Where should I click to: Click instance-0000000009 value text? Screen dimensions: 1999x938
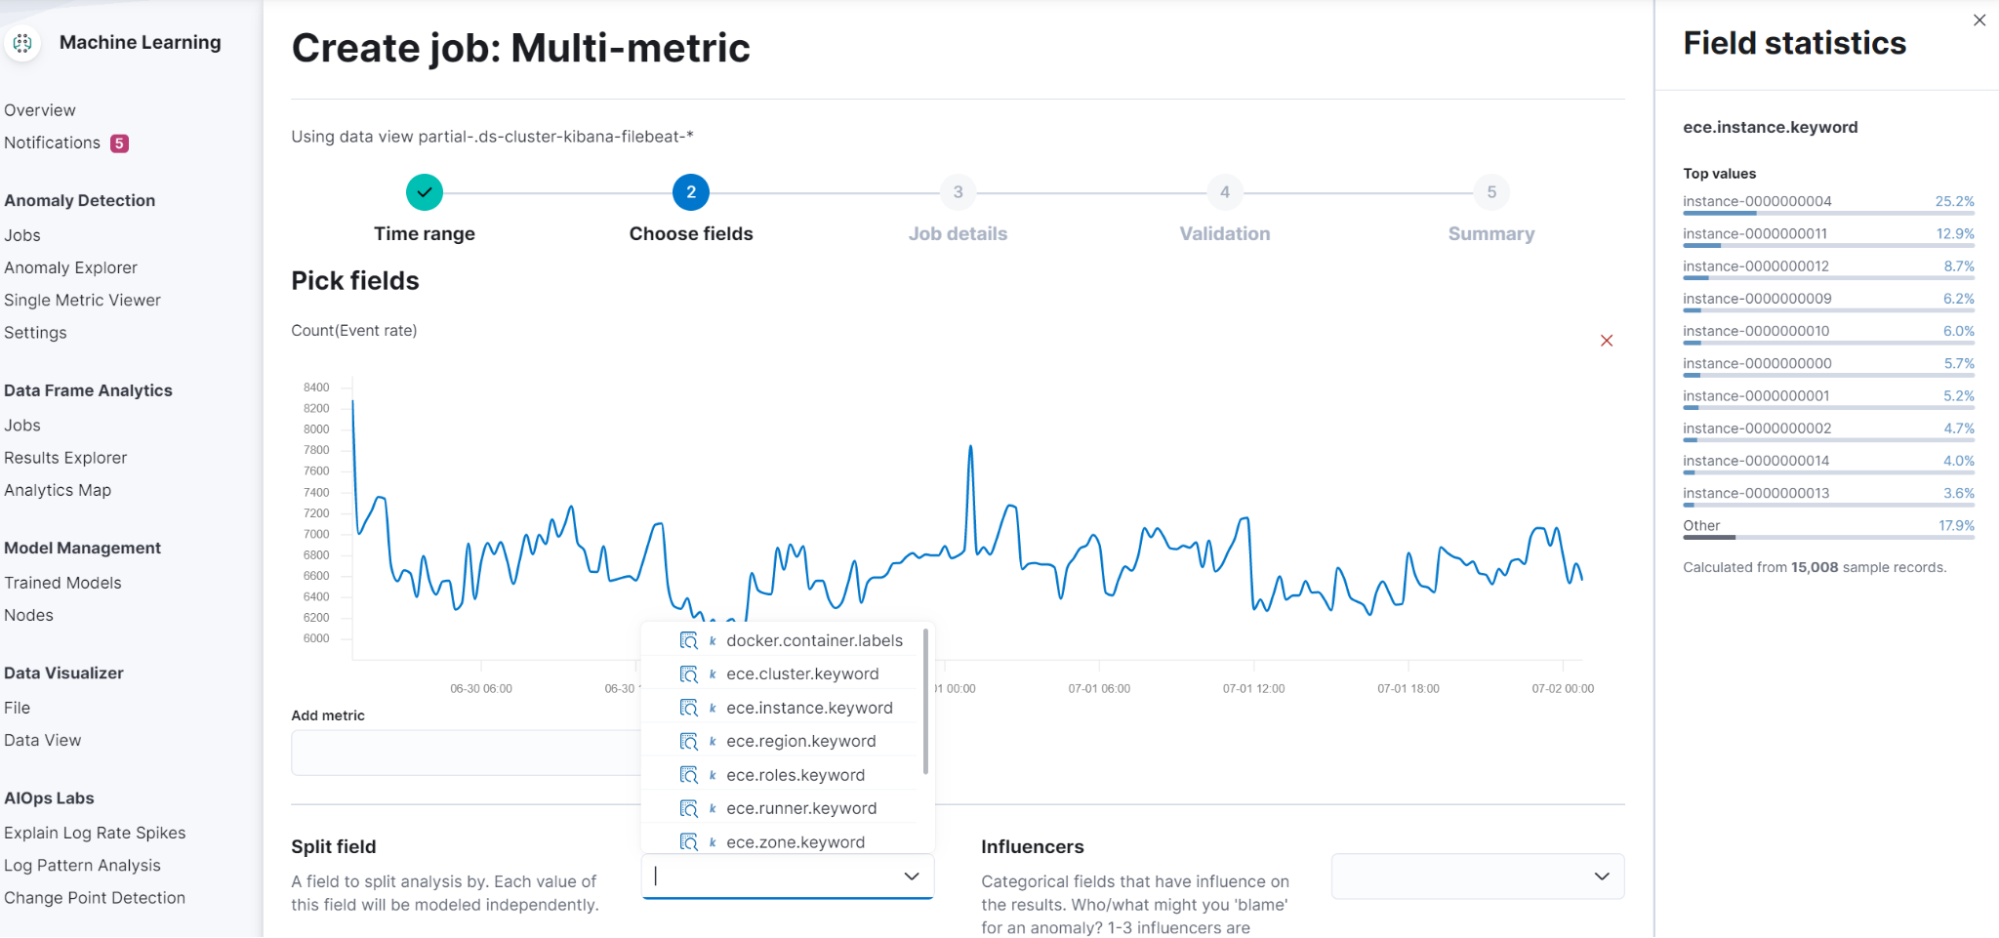(x=1757, y=298)
